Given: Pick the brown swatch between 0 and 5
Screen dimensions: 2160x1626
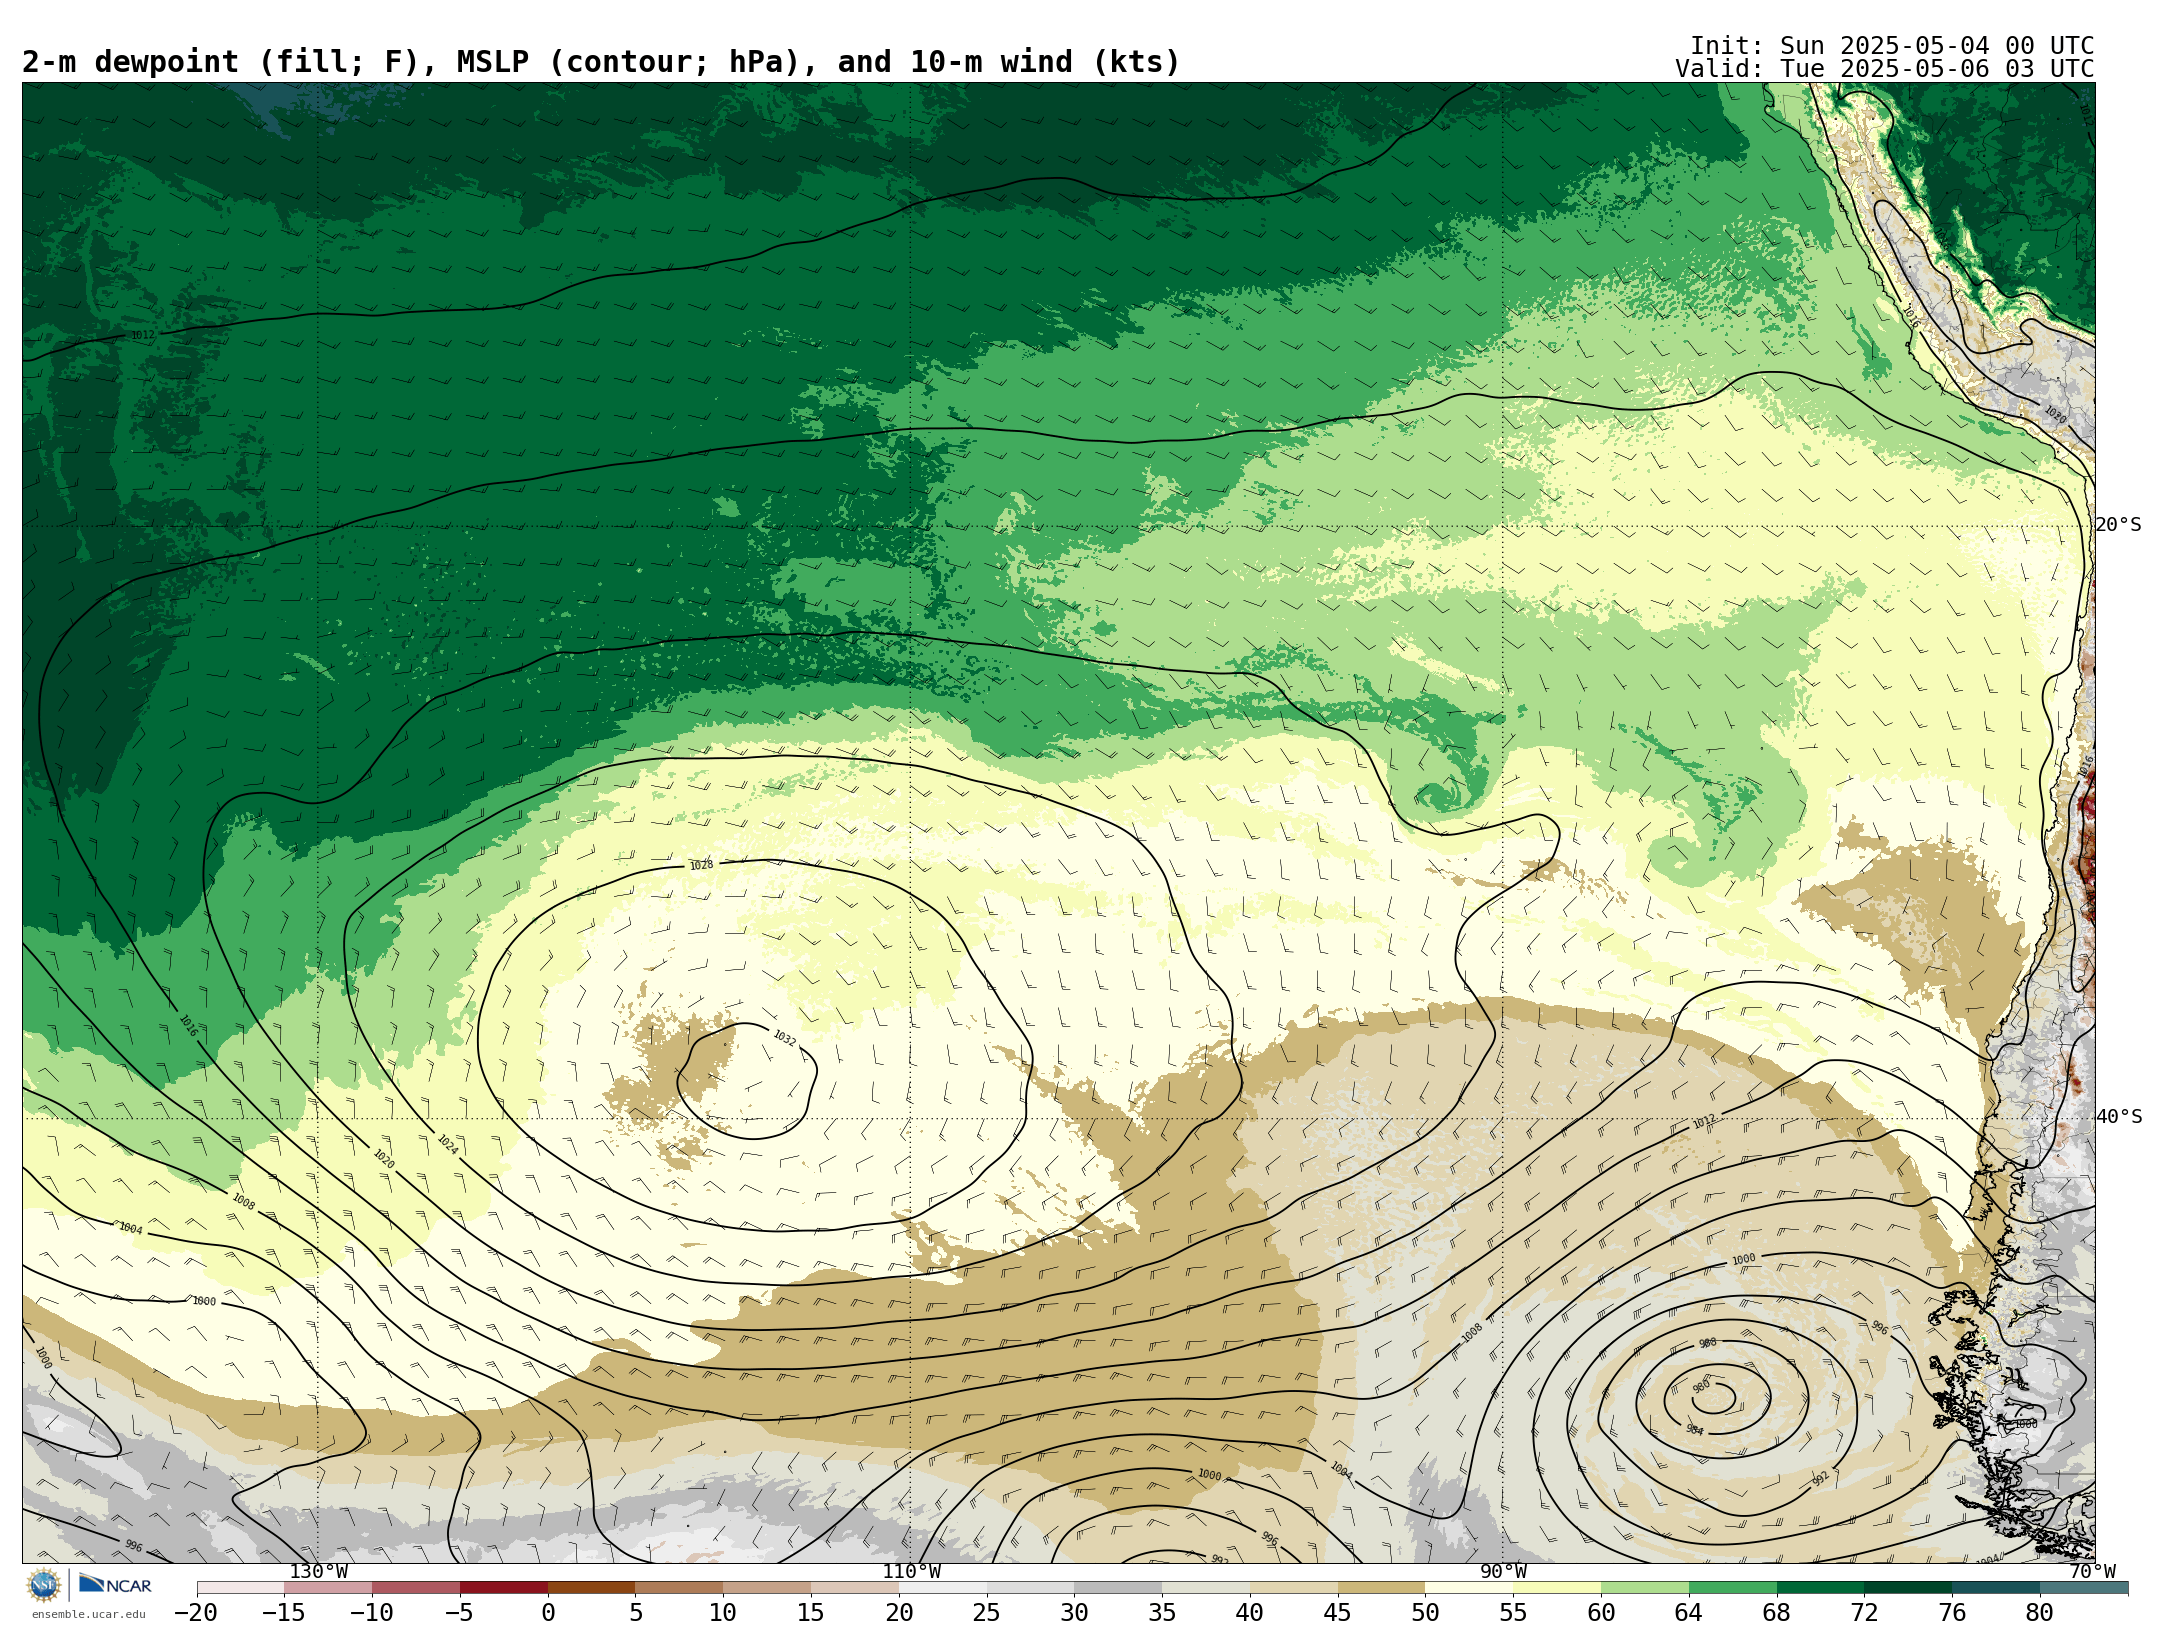Looking at the screenshot, I should click(591, 1588).
